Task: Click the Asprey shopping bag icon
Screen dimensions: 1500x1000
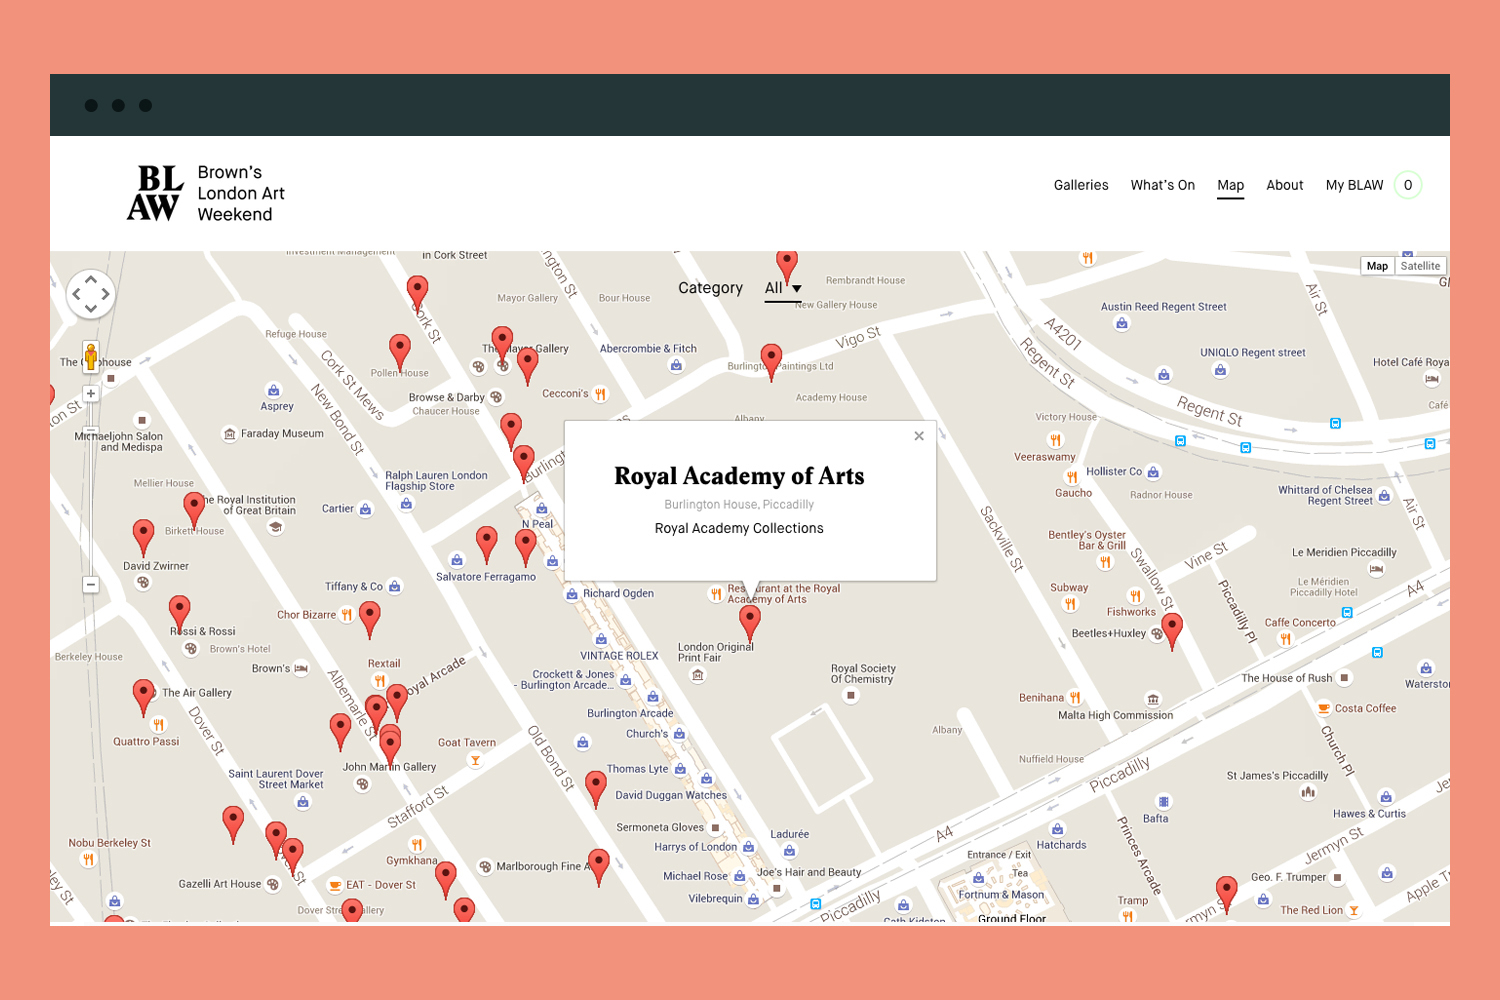Action: (273, 390)
